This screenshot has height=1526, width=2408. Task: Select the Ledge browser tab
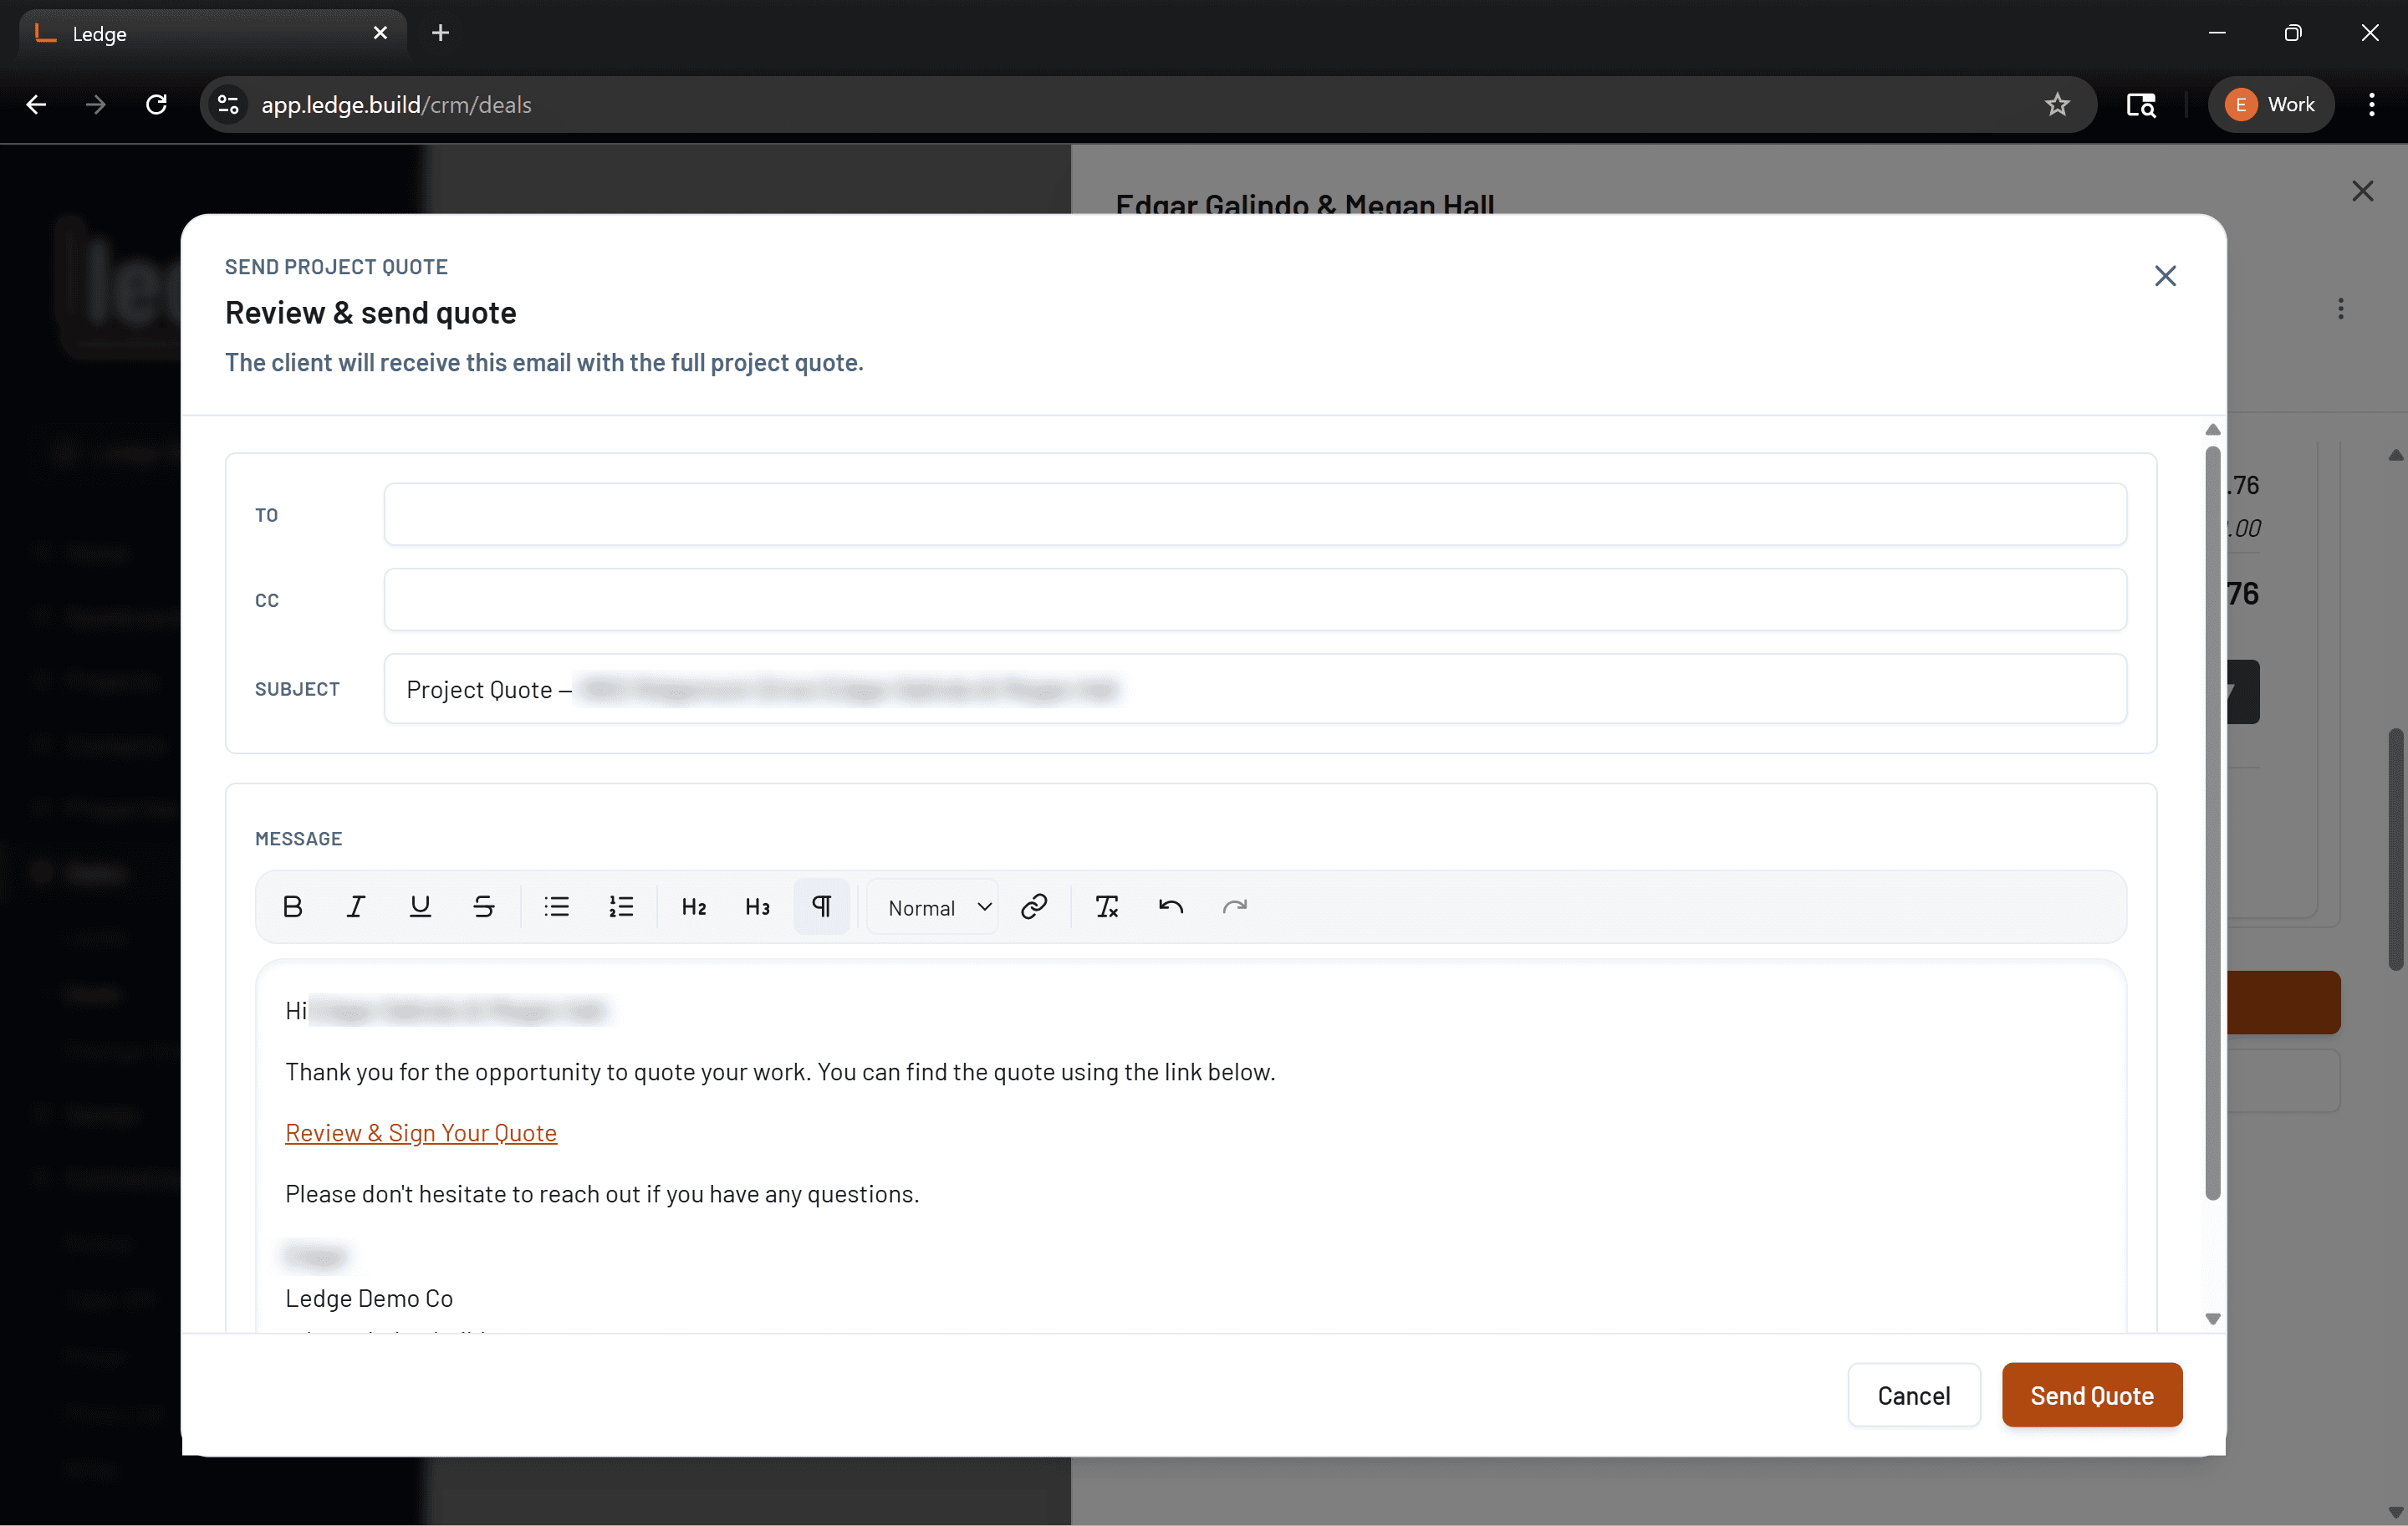pyautogui.click(x=212, y=33)
